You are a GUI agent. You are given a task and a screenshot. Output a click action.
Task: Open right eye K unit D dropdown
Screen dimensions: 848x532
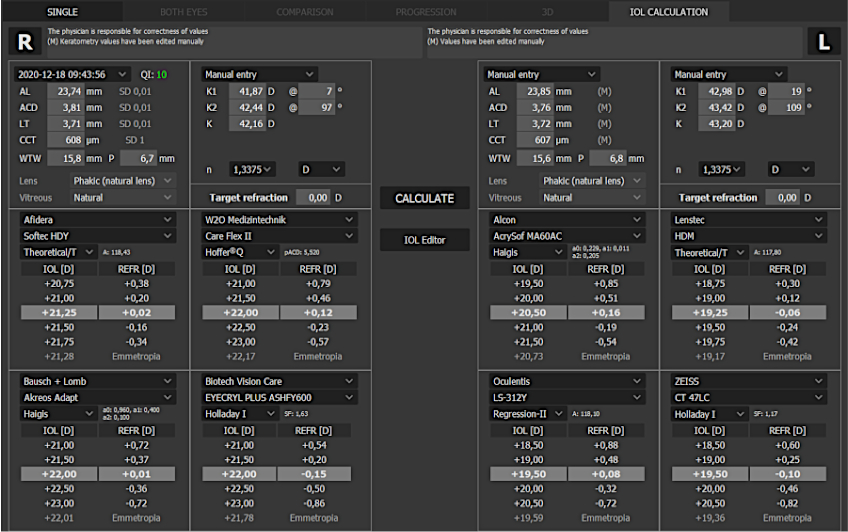321,170
